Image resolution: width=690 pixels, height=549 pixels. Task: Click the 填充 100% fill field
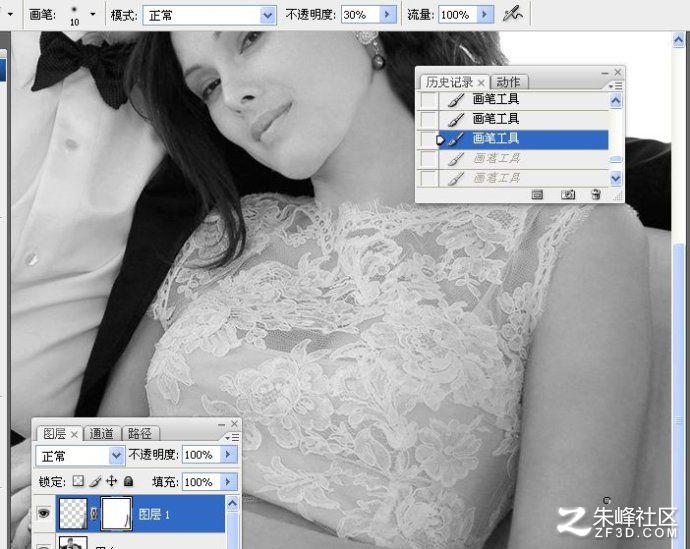tap(201, 482)
